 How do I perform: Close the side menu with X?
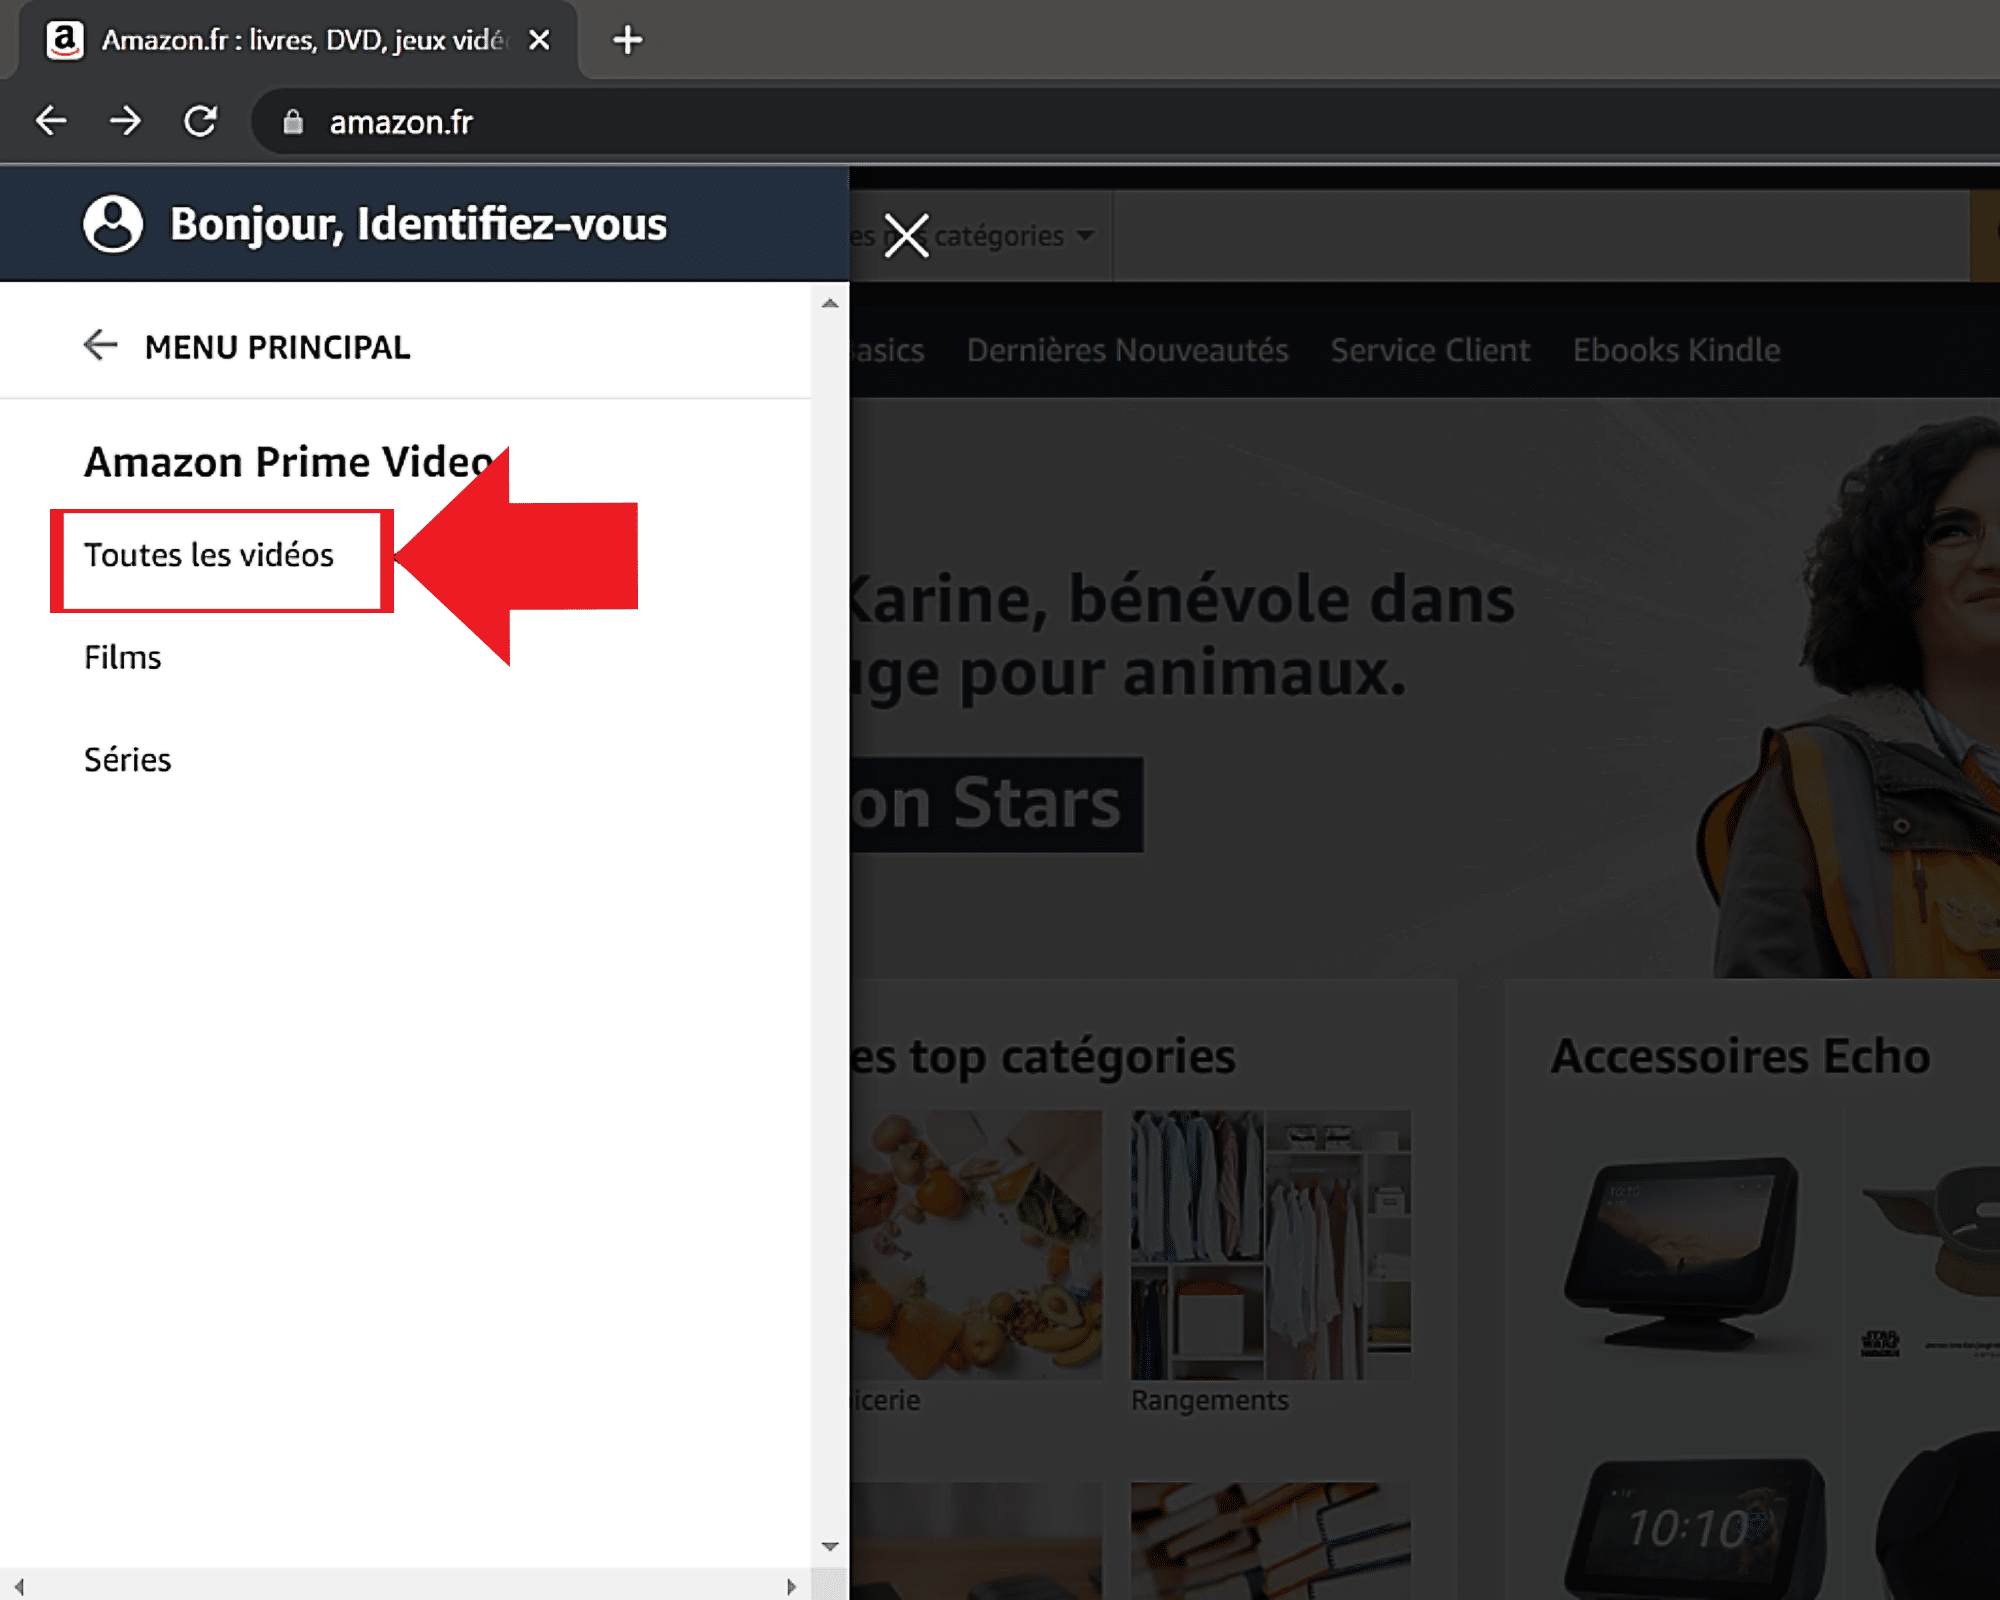907,236
